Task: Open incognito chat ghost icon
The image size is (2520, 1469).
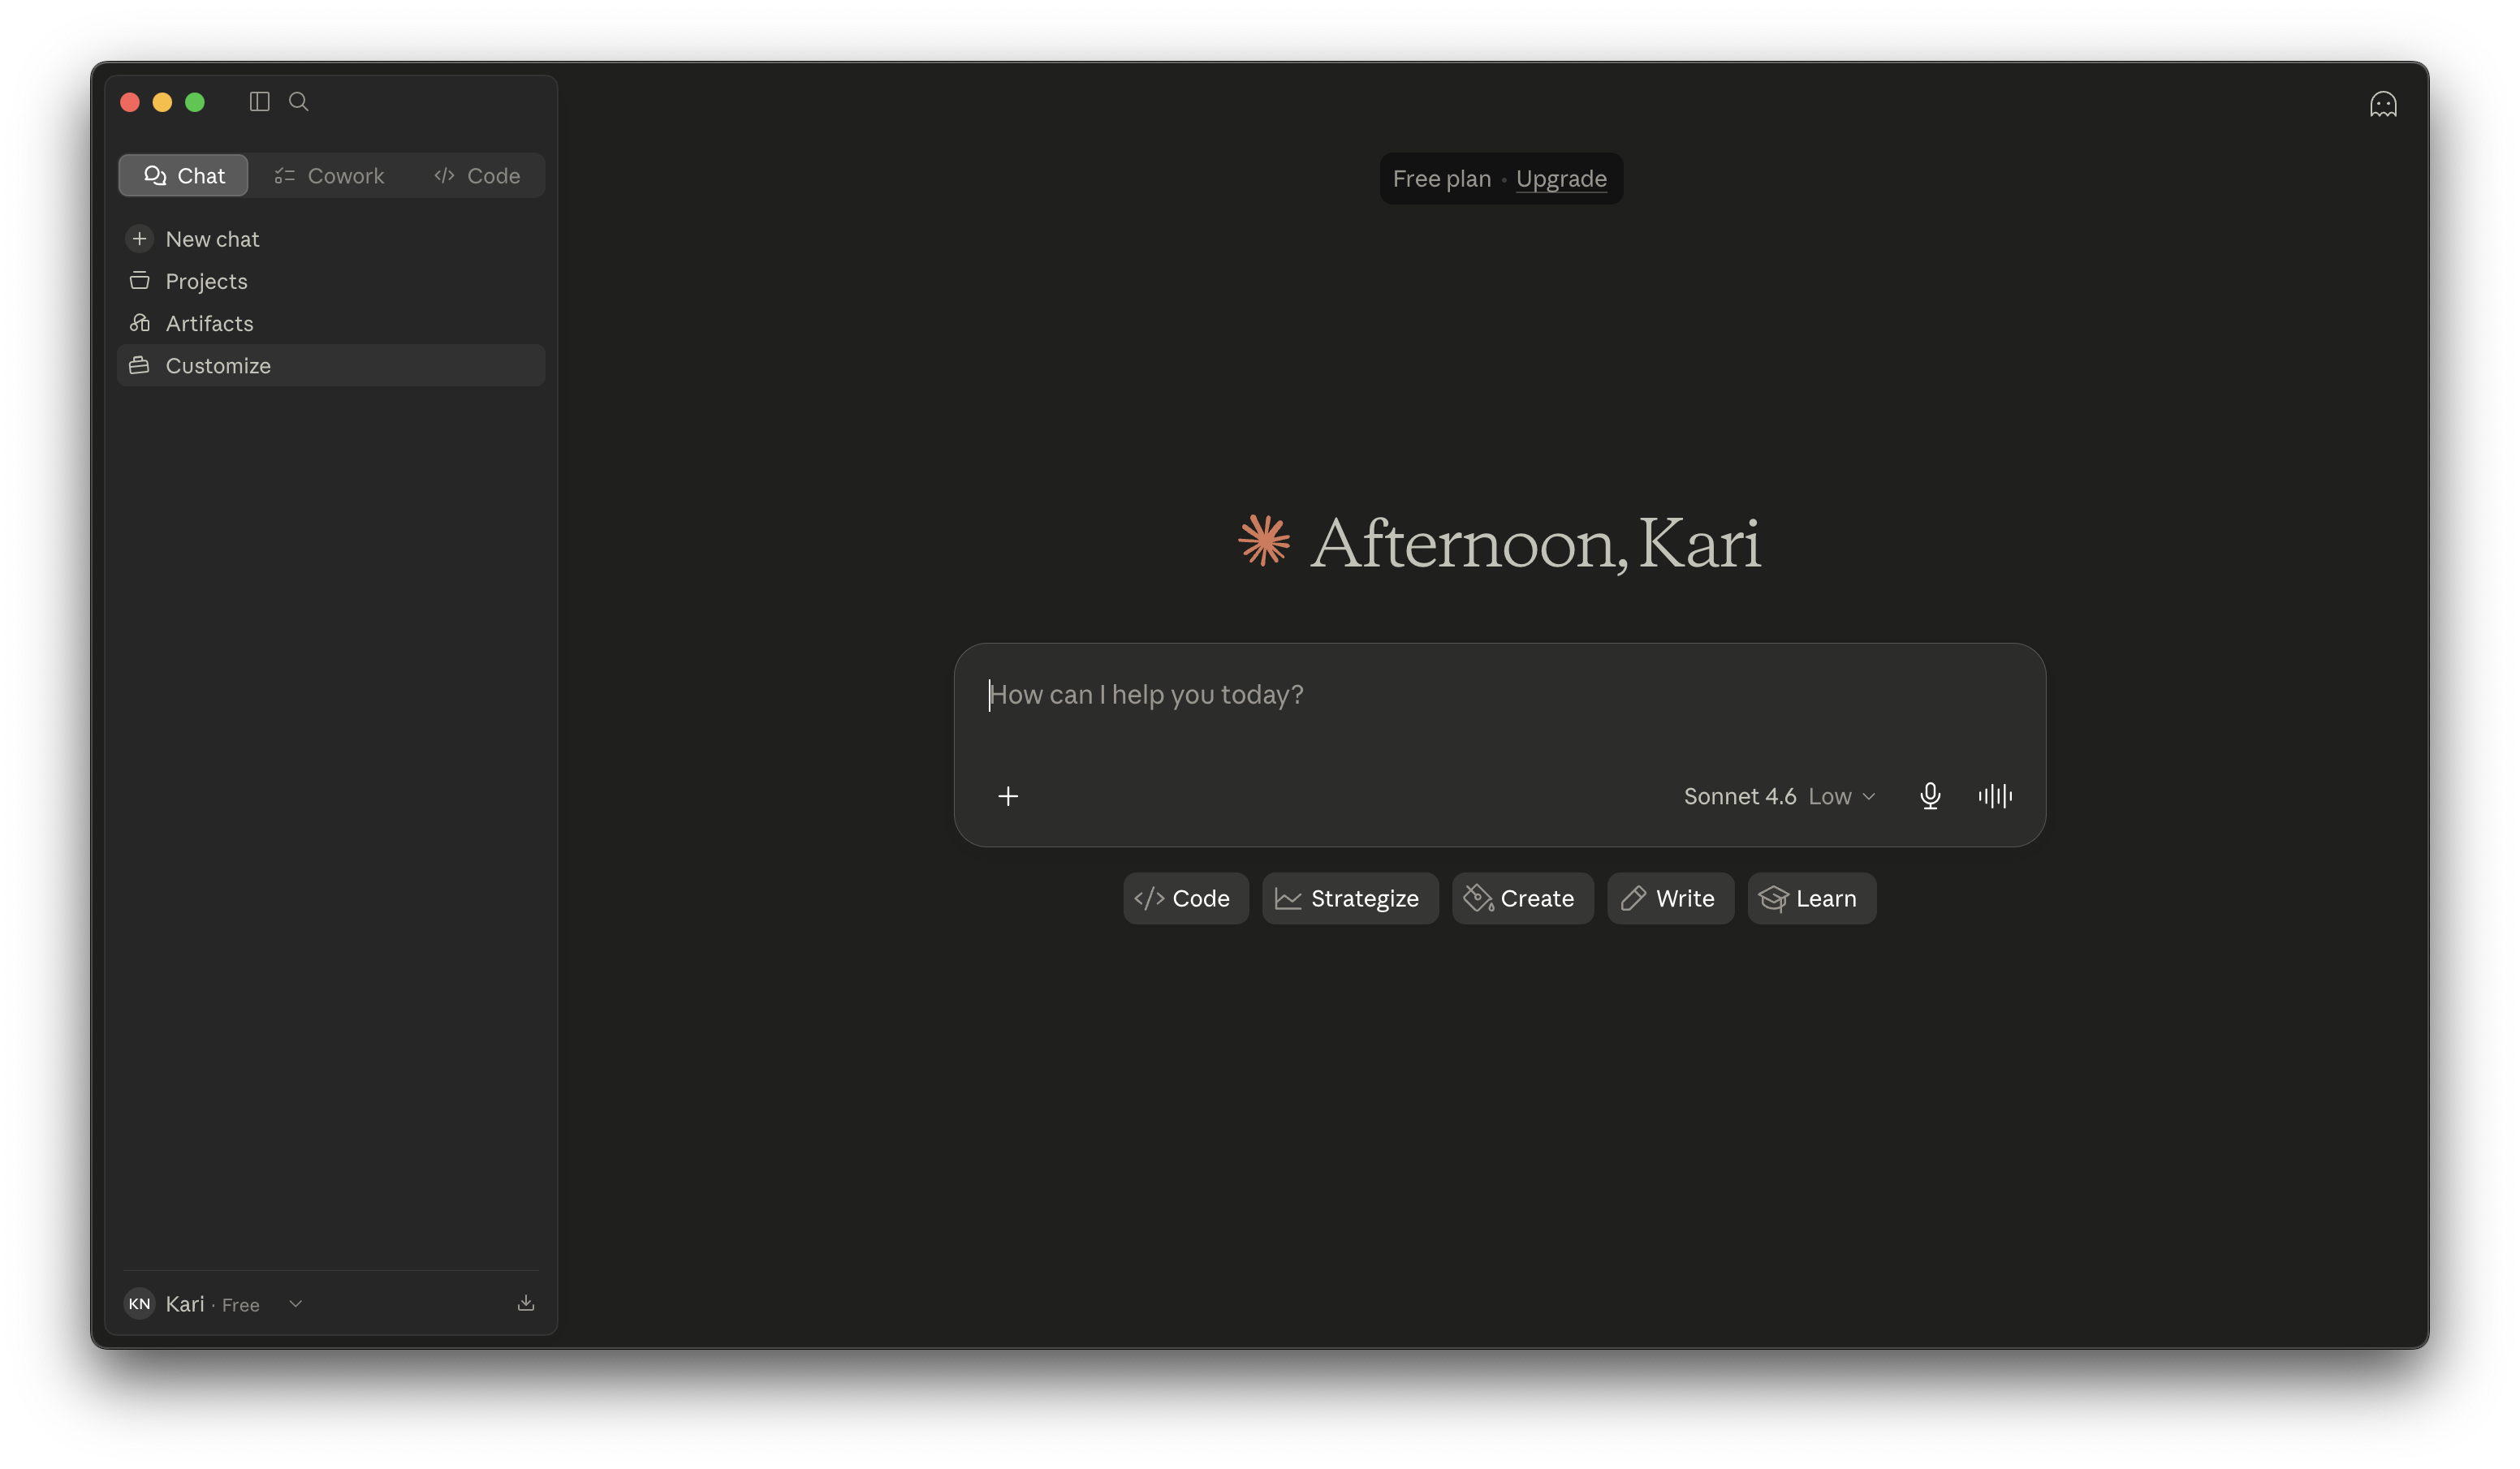Action: [x=2382, y=103]
